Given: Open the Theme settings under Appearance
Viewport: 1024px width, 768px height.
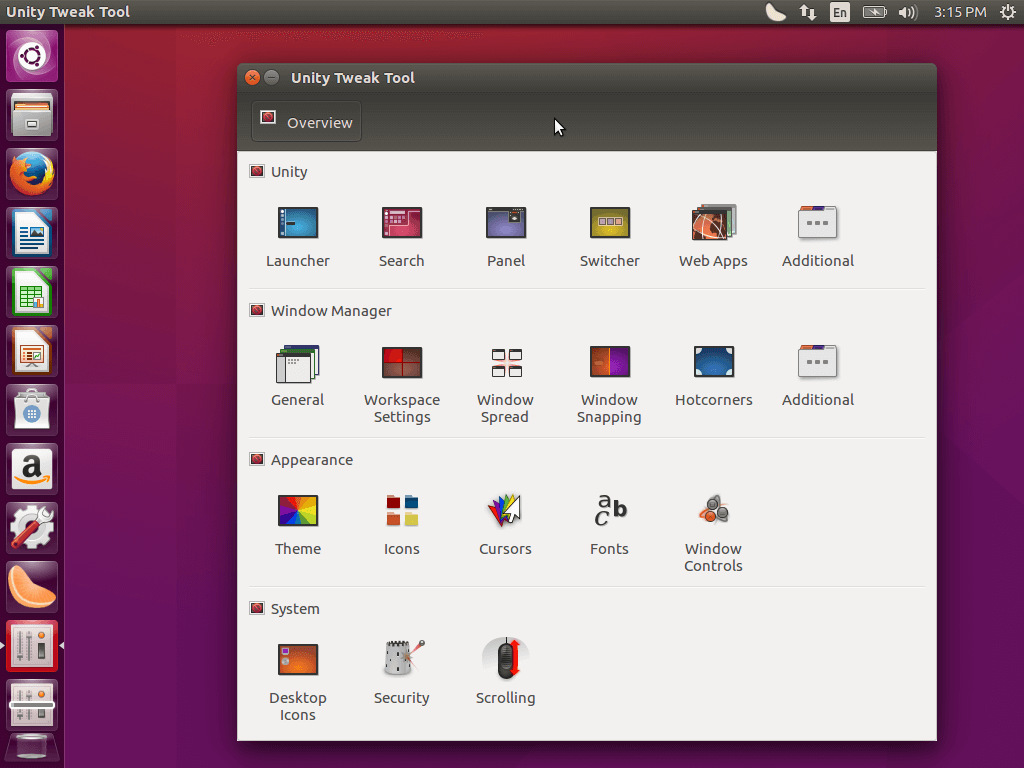Looking at the screenshot, I should coord(297,510).
